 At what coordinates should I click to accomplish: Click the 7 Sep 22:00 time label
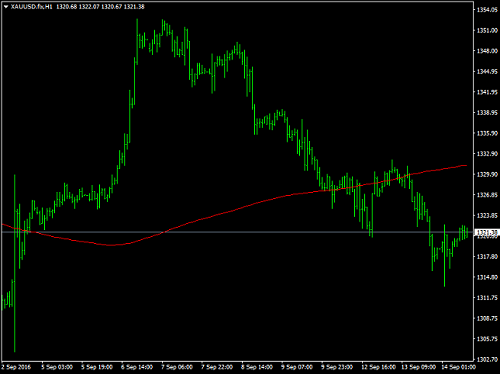(217, 367)
